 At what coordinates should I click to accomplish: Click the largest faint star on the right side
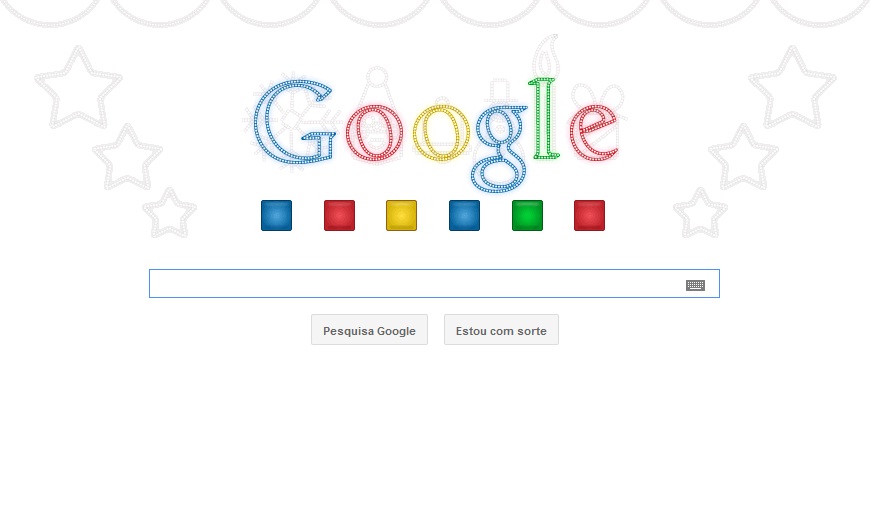(792, 87)
